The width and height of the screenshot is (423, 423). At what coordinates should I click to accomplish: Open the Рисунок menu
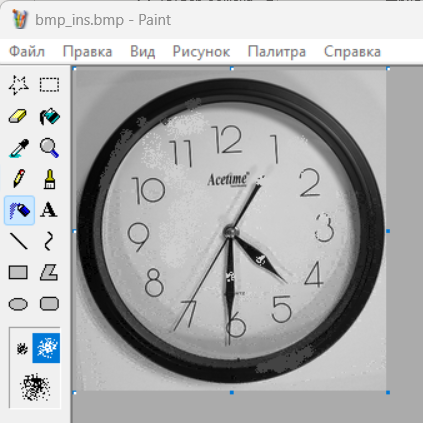pyautogui.click(x=201, y=52)
